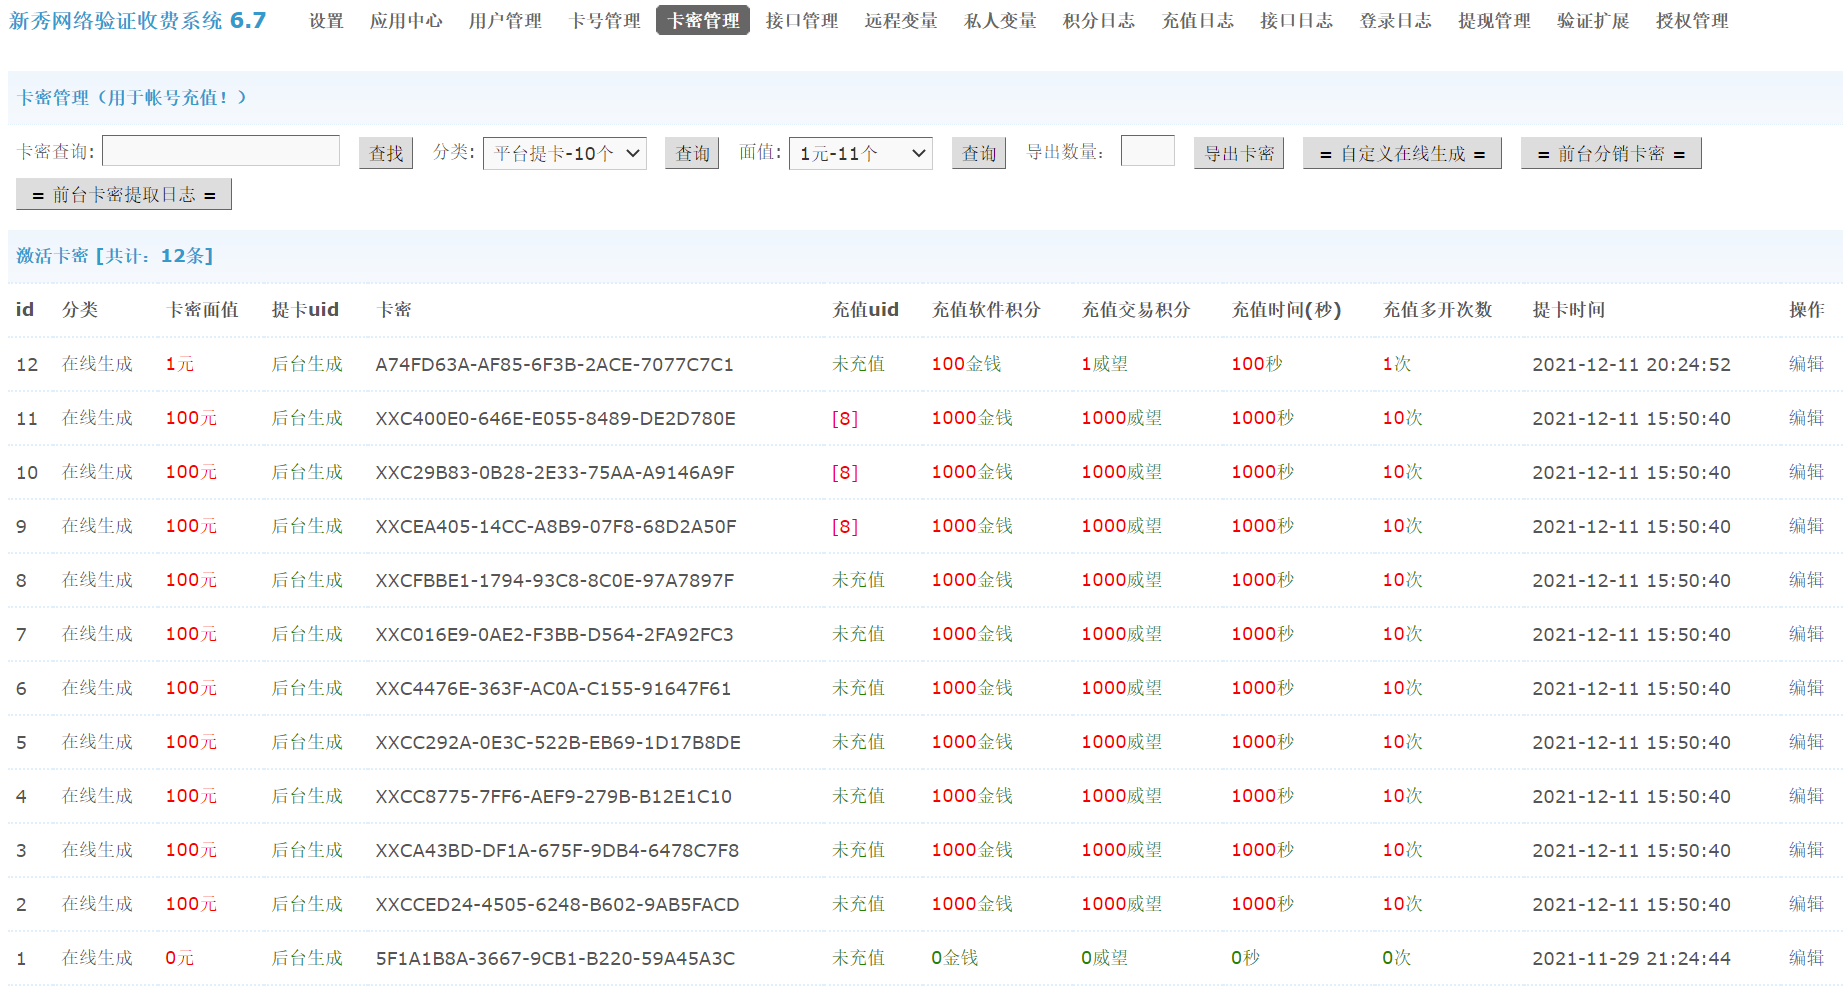Focus the 导出数量 input box
1844x1007 pixels.
point(1147,152)
